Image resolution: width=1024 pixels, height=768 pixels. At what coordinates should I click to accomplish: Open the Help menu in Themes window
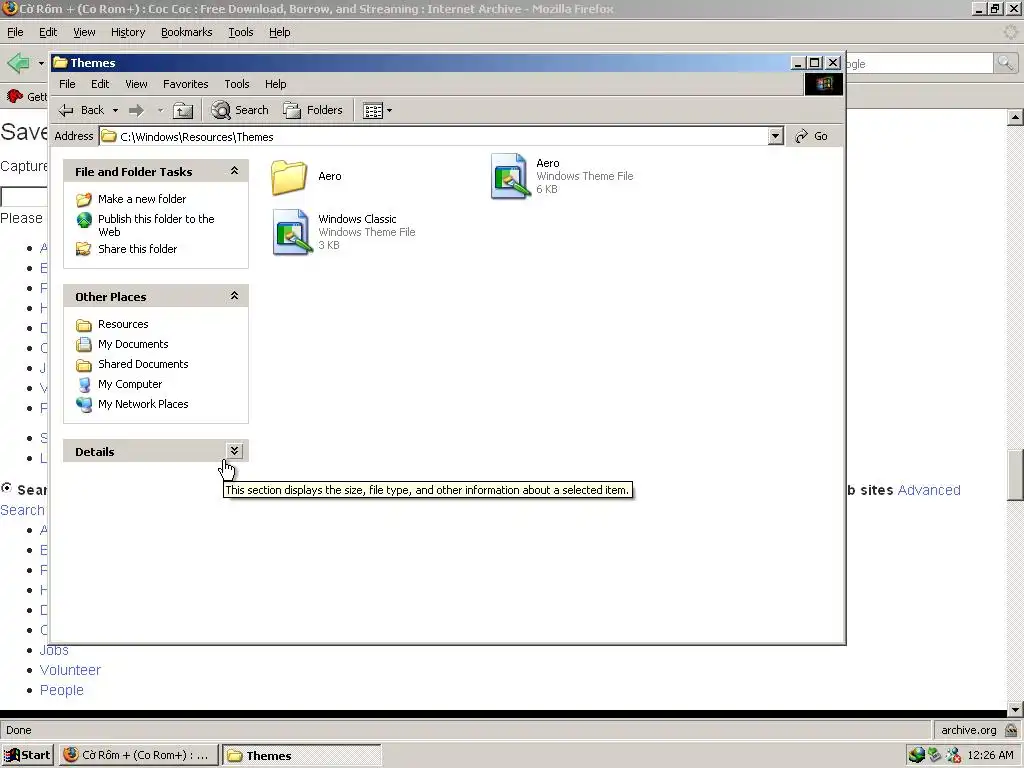pyautogui.click(x=275, y=84)
